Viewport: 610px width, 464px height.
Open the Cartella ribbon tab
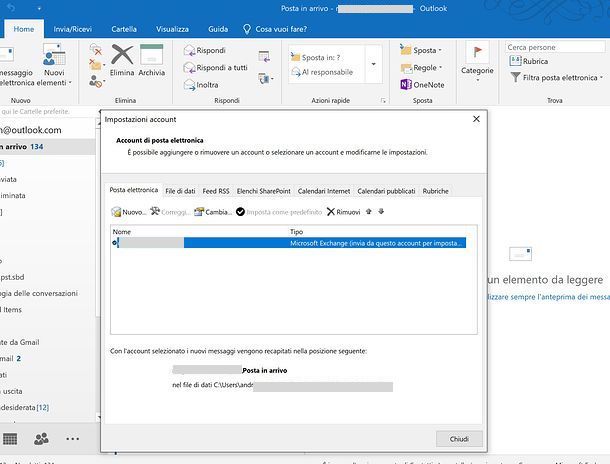(x=124, y=29)
